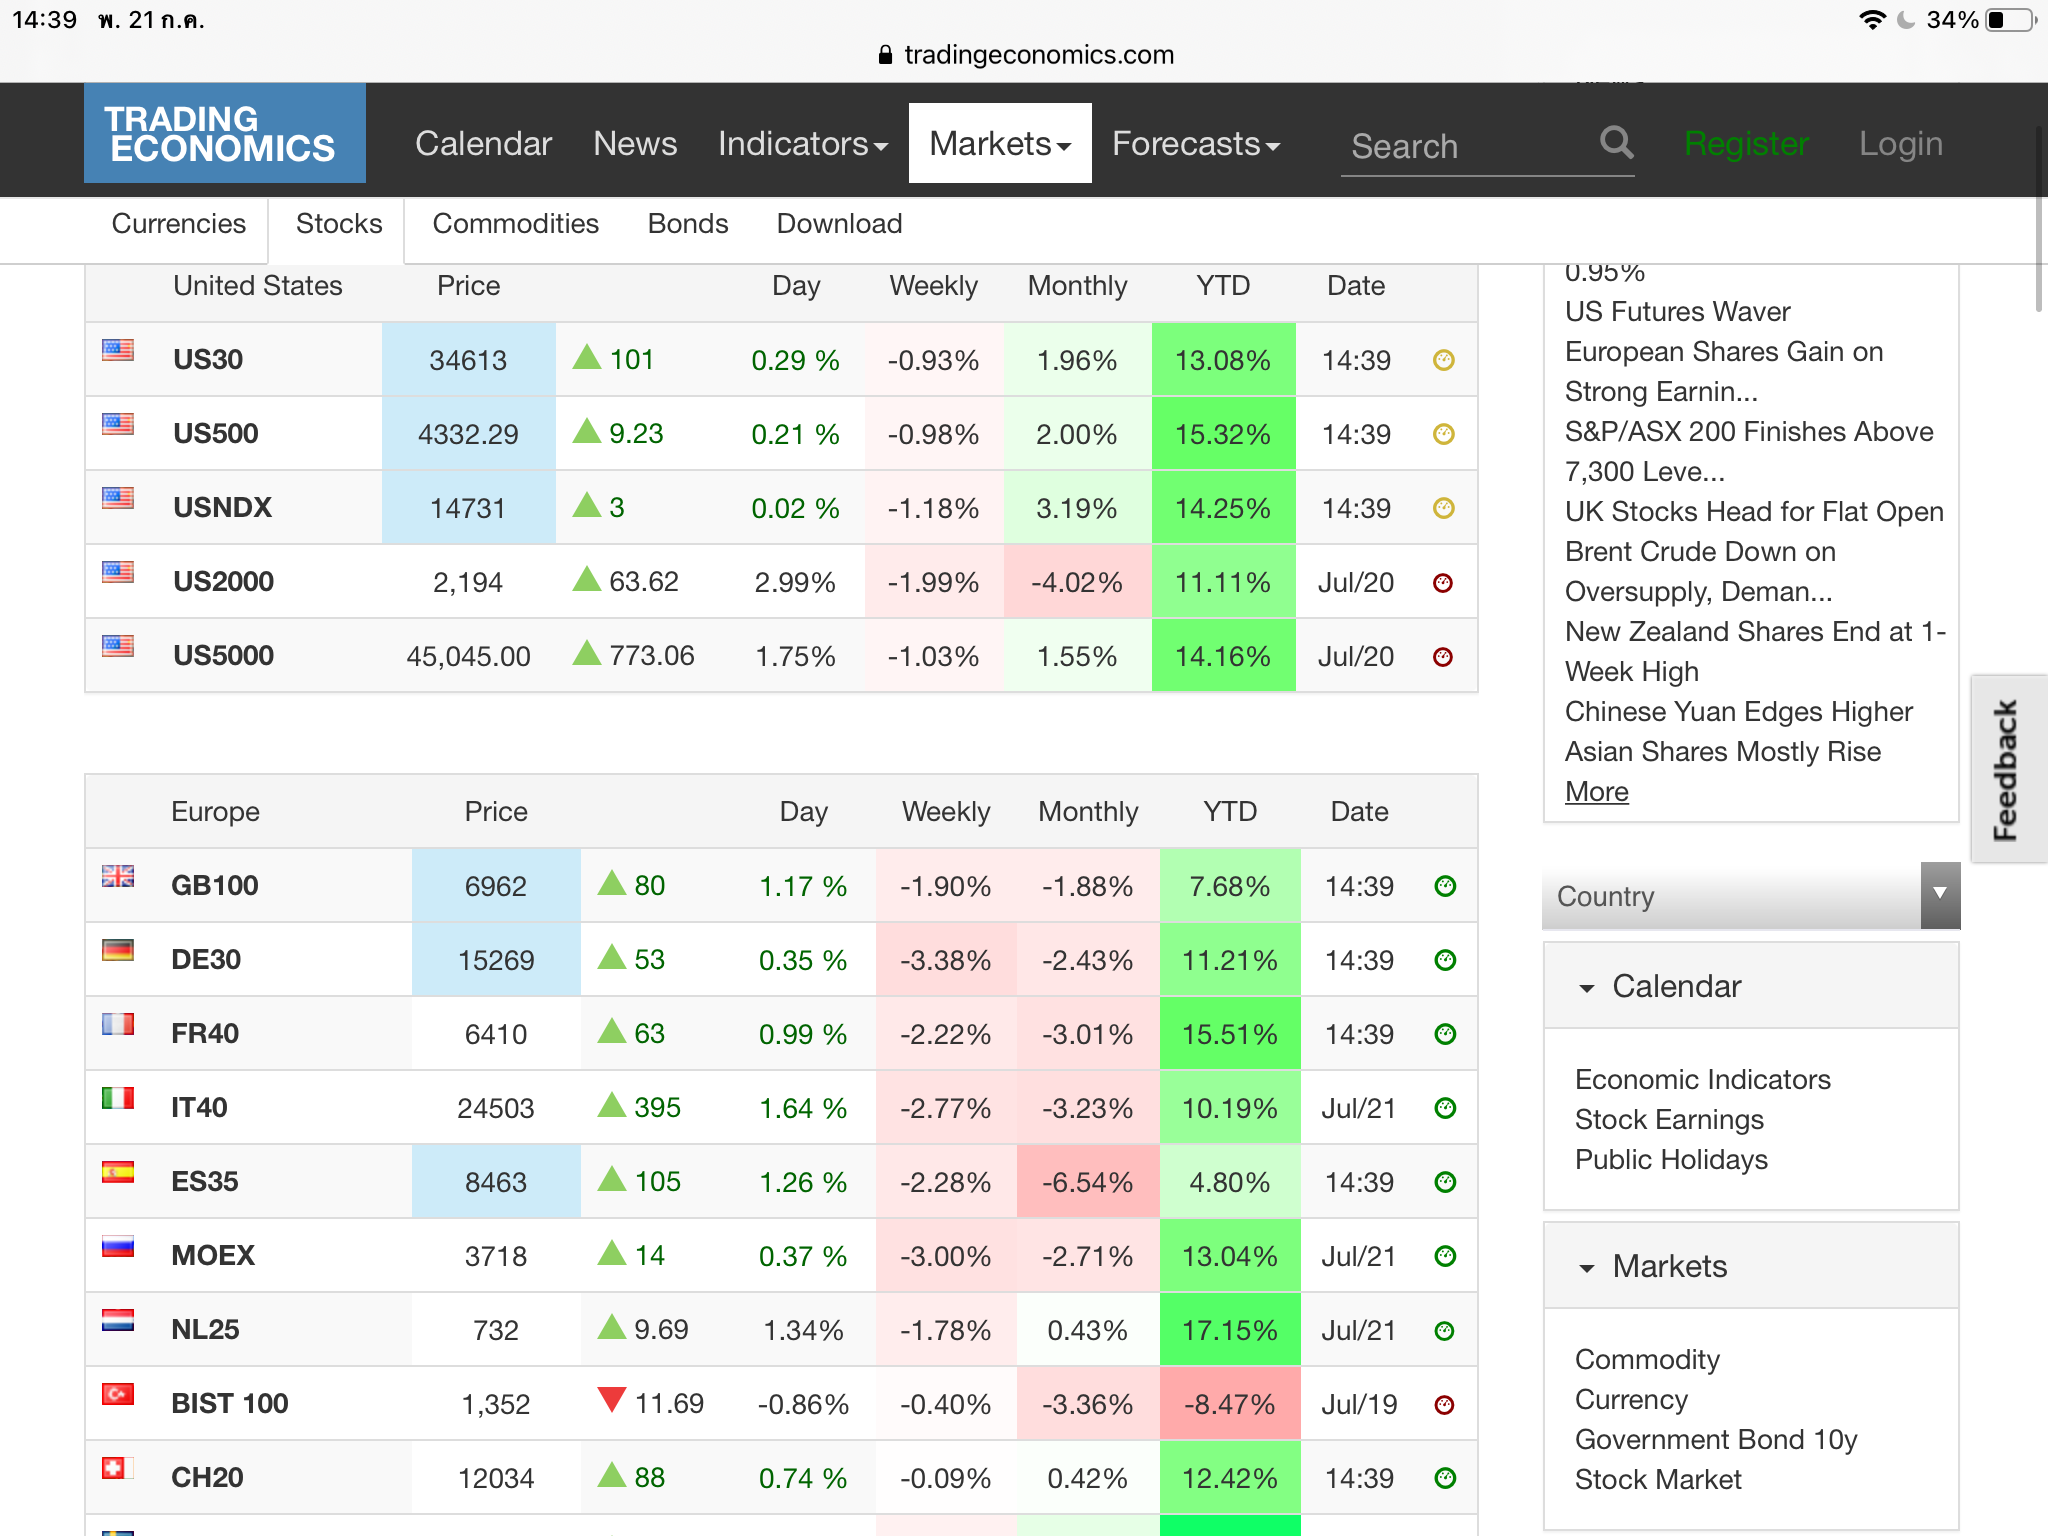The width and height of the screenshot is (2048, 1536).
Task: Click the CH20 Switzerland flag icon
Action: (118, 1469)
